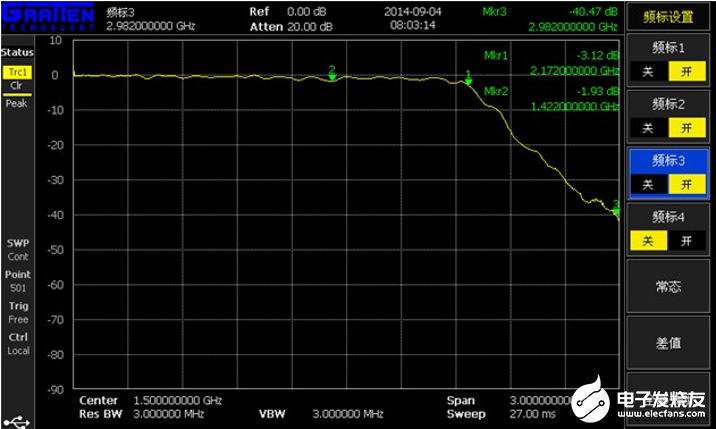Set 频标4 to 开

point(687,241)
